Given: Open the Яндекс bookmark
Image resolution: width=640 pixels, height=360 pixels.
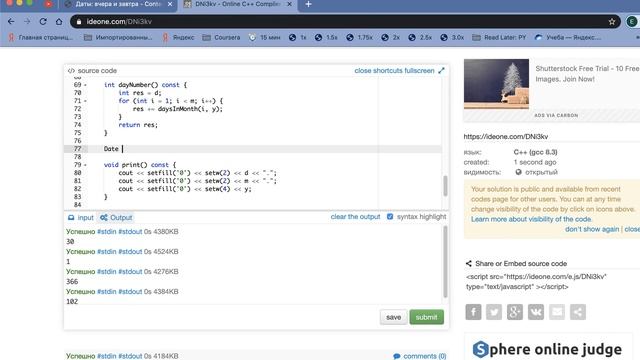Looking at the screenshot, I should [x=178, y=38].
